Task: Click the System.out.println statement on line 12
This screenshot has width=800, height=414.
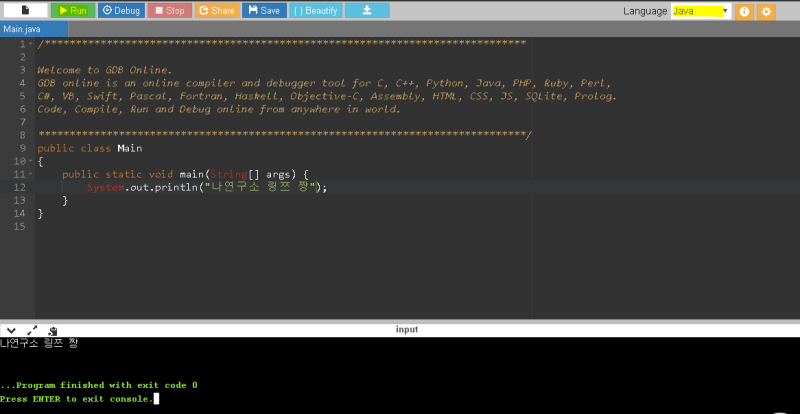Action: 207,187
